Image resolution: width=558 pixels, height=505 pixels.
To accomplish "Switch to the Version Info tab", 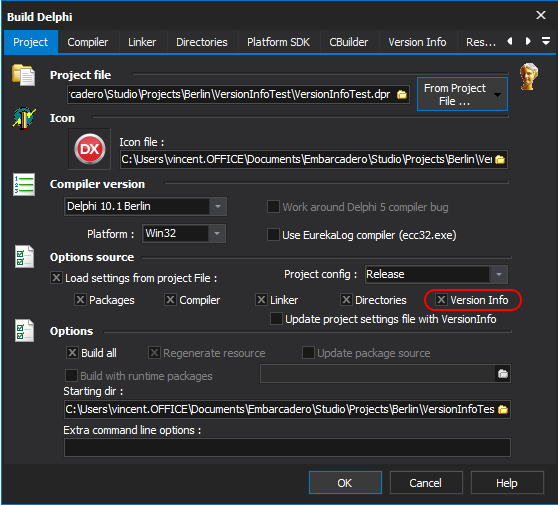I will (417, 42).
